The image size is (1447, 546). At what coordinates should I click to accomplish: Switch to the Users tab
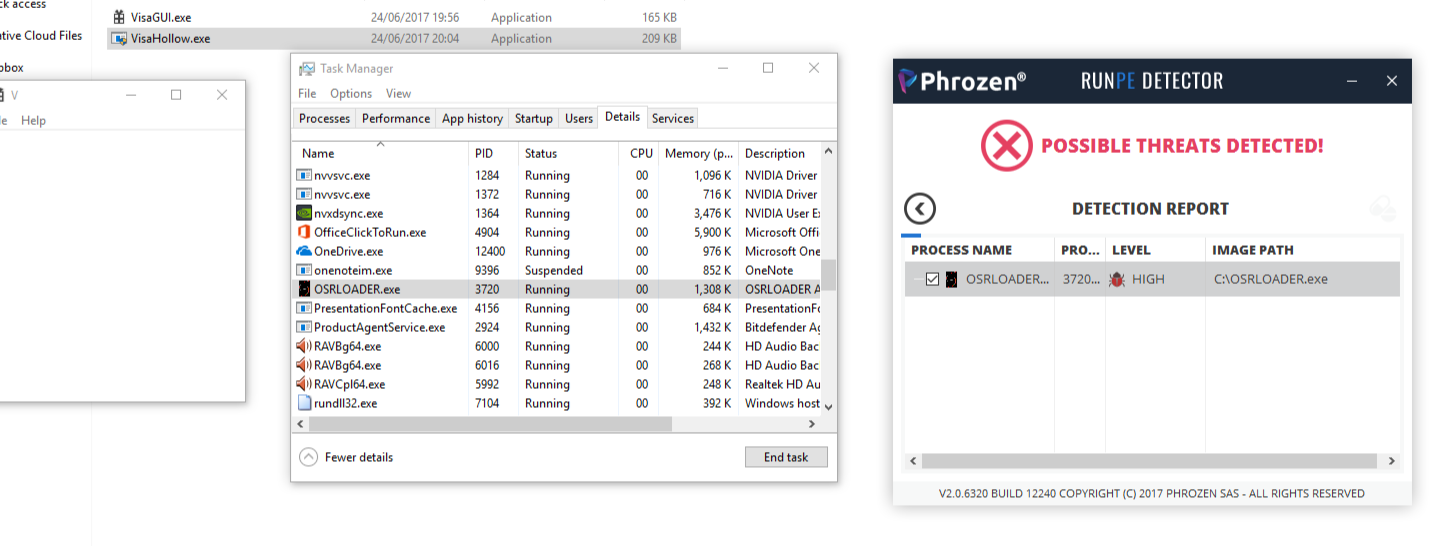[x=579, y=118]
